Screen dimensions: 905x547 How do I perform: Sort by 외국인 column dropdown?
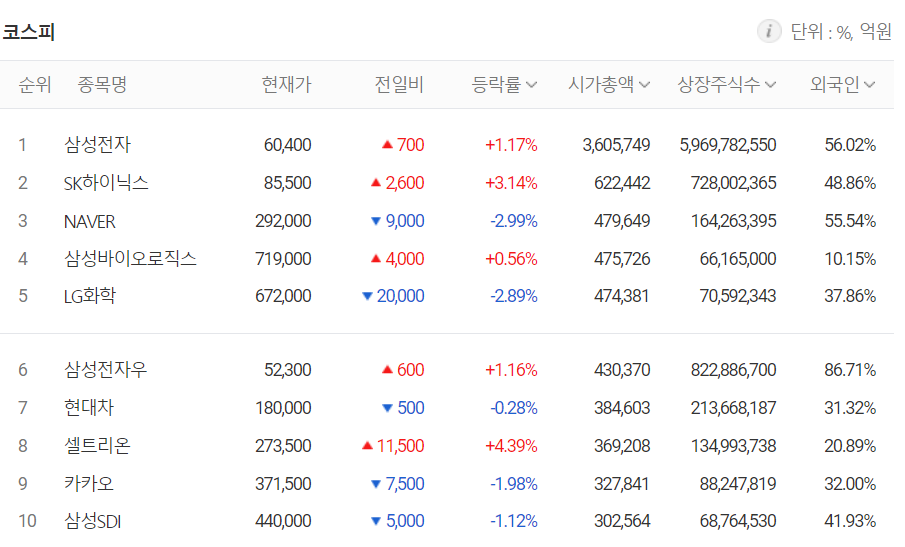point(843,85)
